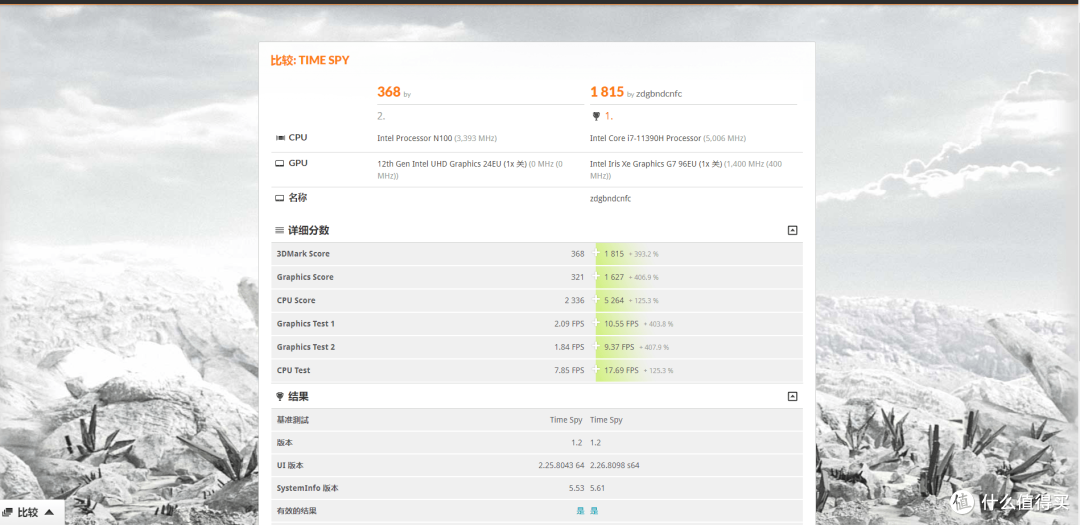
Task: Click the SystemInfo 版本 row label
Action: (307, 488)
